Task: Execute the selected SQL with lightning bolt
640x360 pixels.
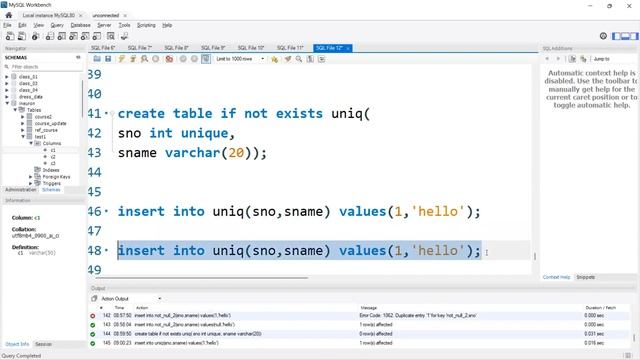Action: 122,59
